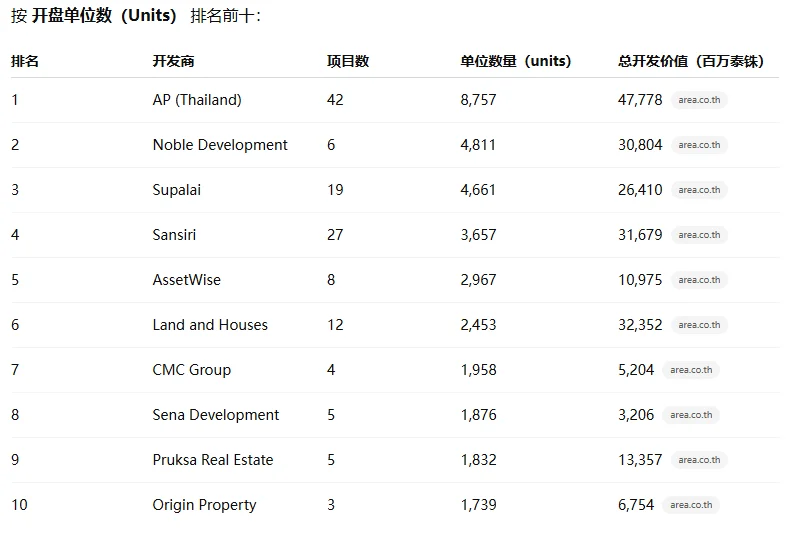Click the 排名 column header
Viewport: 790px width, 540px height.
[25, 61]
